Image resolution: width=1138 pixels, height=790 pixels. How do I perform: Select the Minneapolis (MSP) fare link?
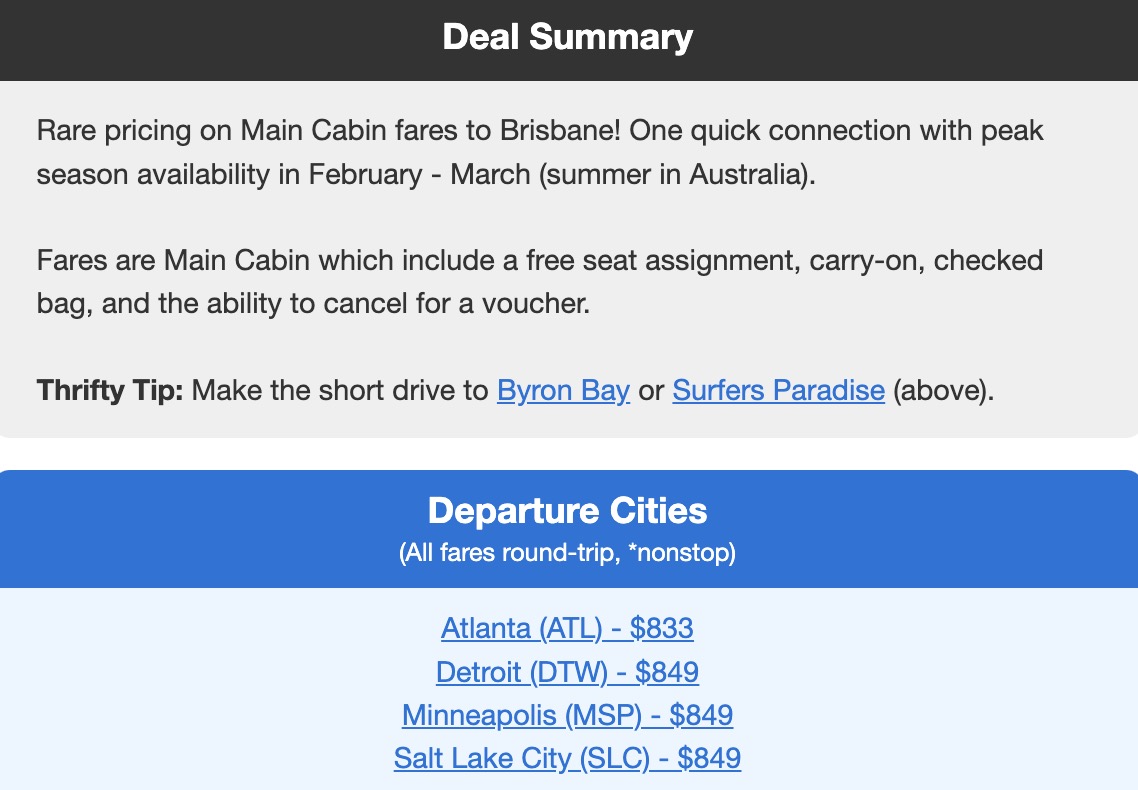click(x=567, y=716)
